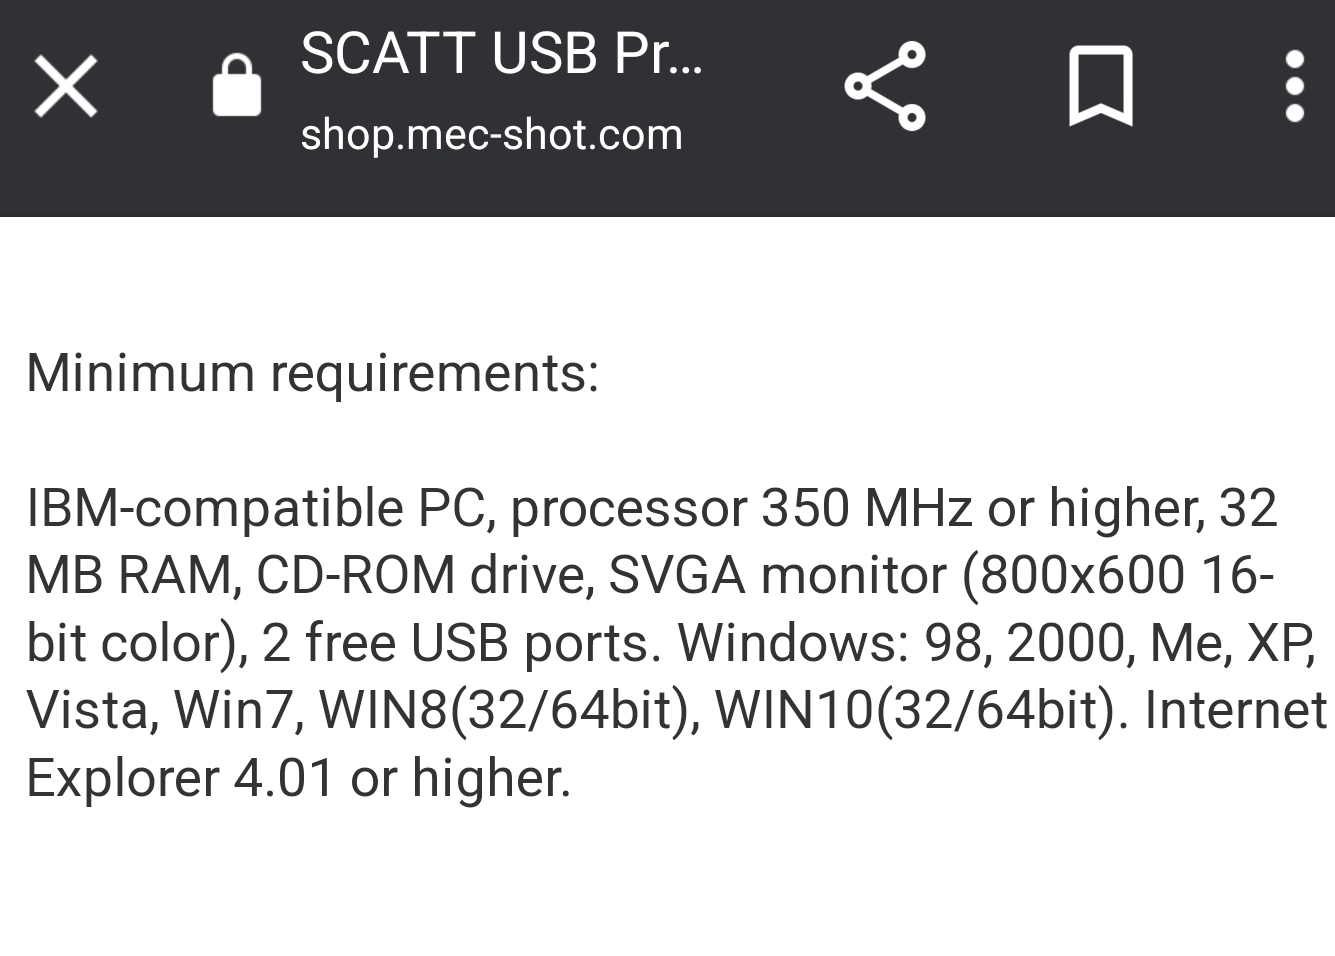This screenshot has width=1335, height=956.
Task: Share this page using share icon
Action: click(885, 86)
